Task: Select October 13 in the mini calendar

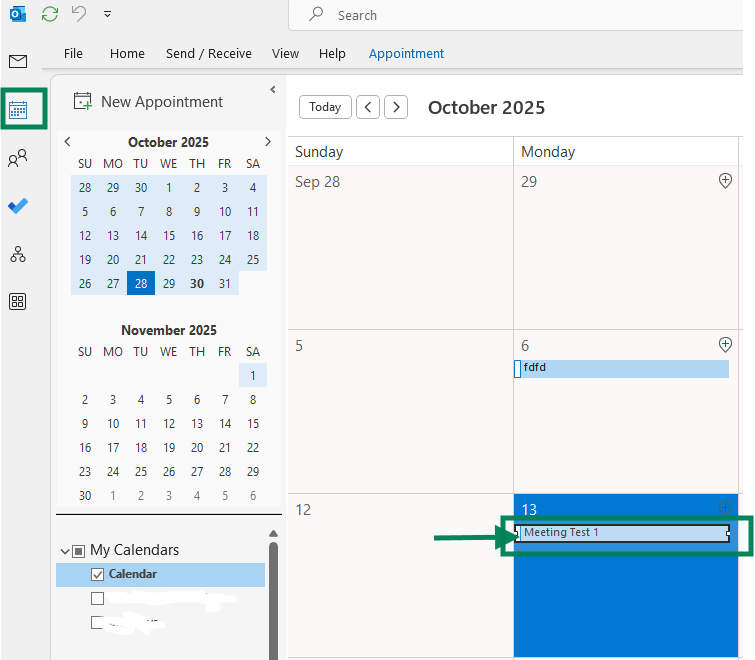Action: click(113, 235)
